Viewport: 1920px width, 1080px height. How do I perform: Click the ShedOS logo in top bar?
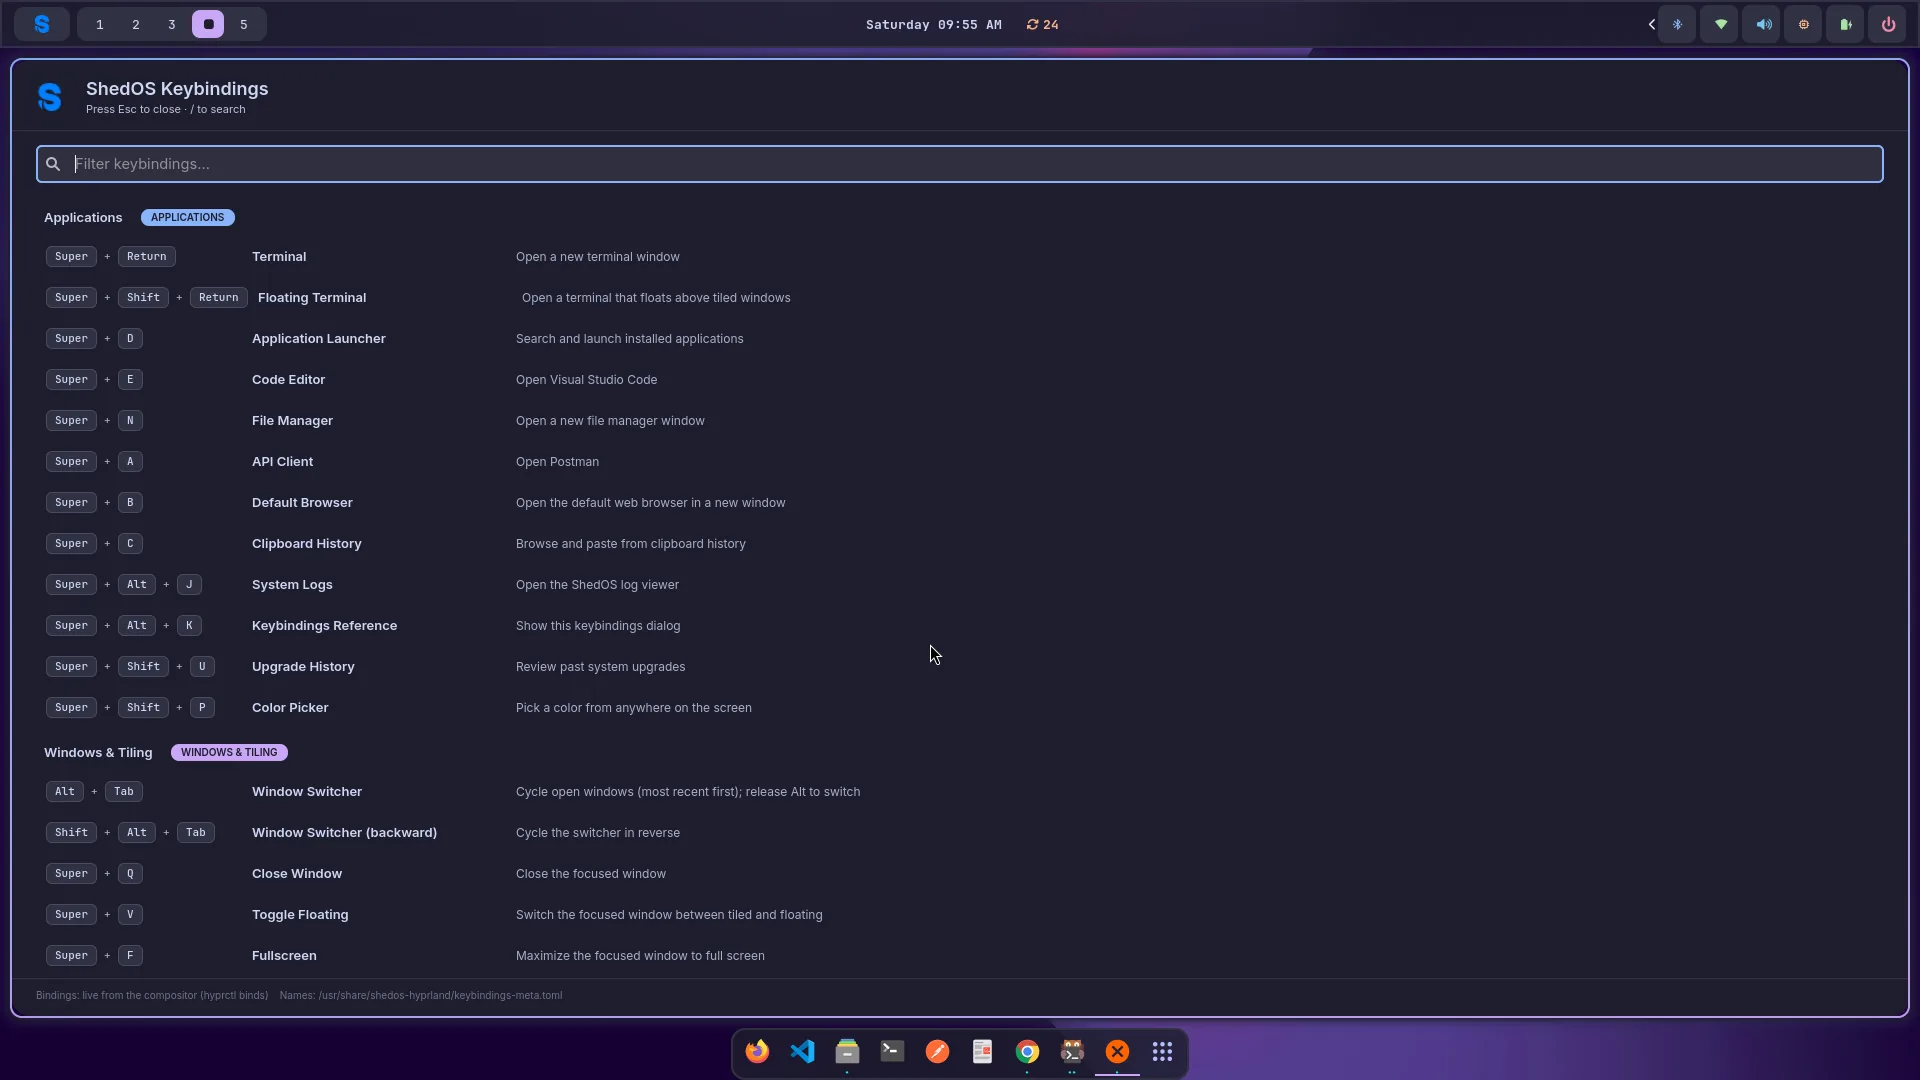(x=42, y=24)
